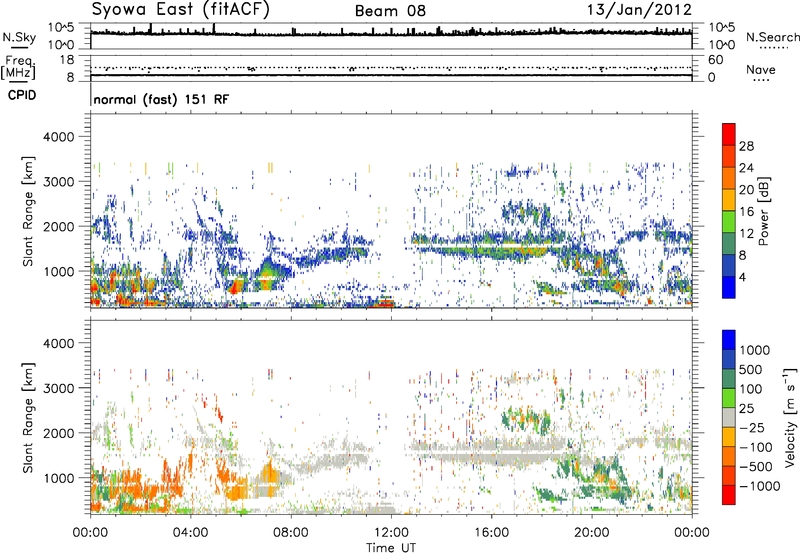Click the power colorbar value '4'
This screenshot has height=554, width=800.
(742, 277)
